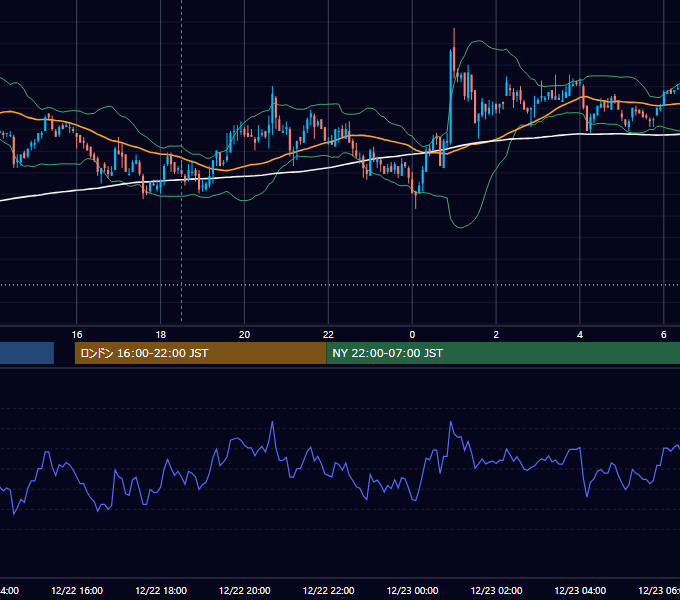
Task: Click the "12/22 20:00" date label
Action: tap(245, 590)
